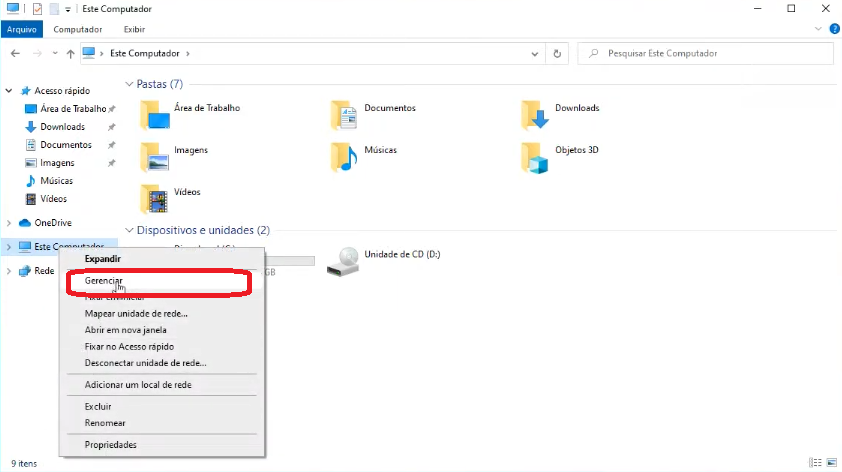Expand the Rede tree node

click(x=9, y=271)
